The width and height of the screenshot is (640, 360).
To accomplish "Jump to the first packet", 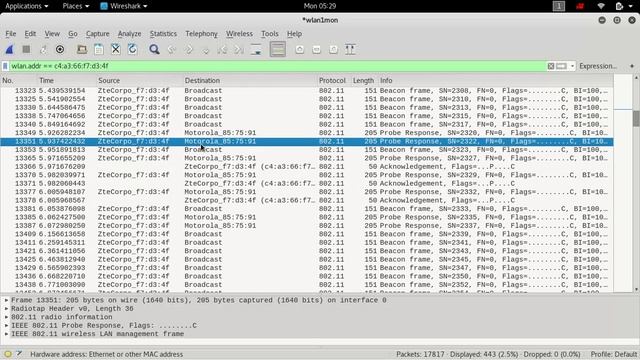I will (x=222, y=49).
